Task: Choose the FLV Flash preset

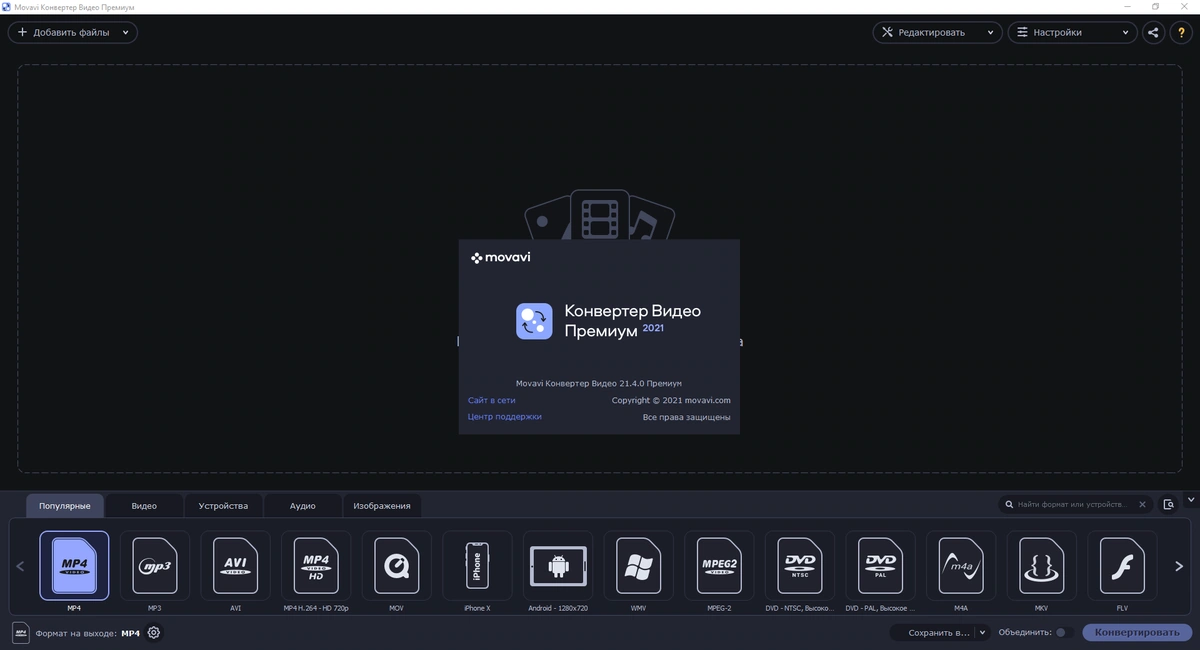Action: click(1122, 565)
